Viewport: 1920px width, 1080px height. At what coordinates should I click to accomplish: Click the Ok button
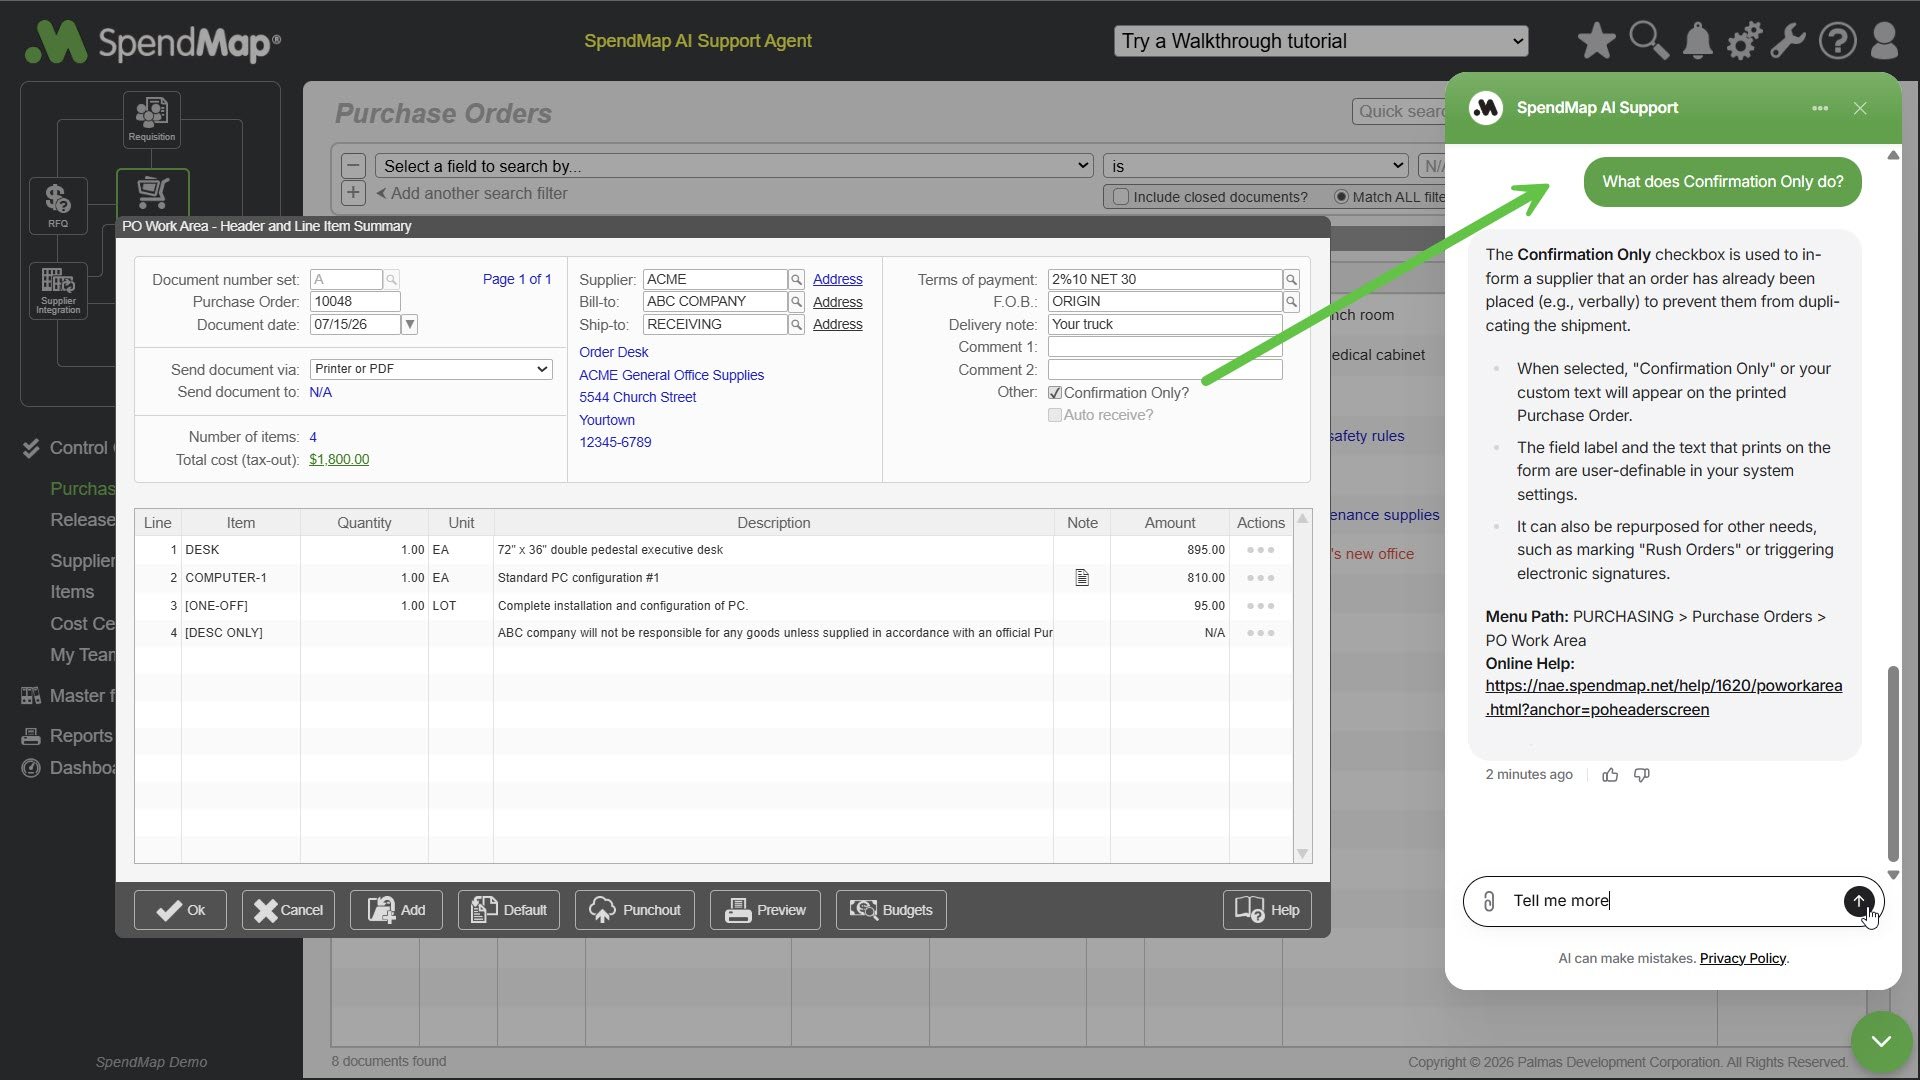180,910
